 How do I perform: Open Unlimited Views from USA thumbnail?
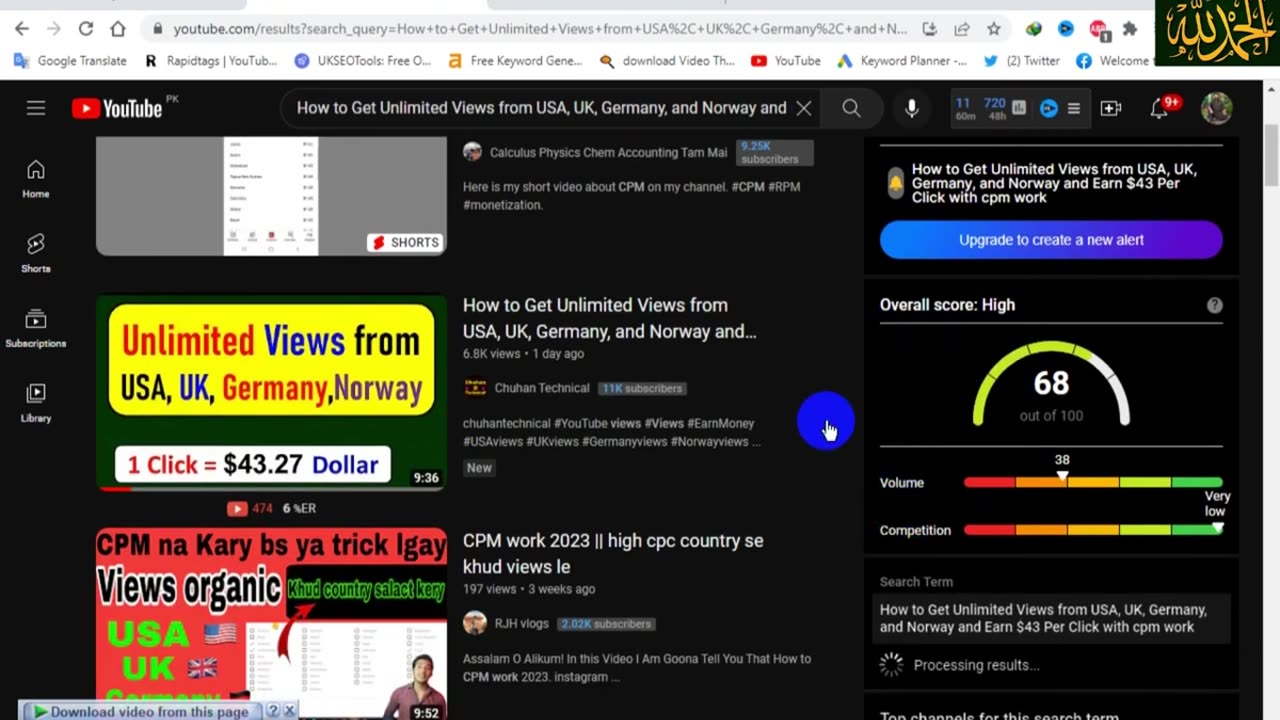coord(271,391)
